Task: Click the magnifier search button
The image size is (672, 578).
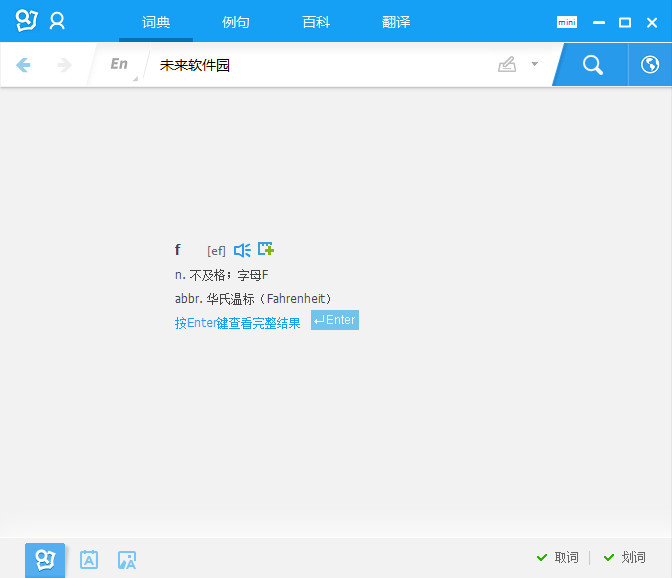Action: tap(593, 65)
